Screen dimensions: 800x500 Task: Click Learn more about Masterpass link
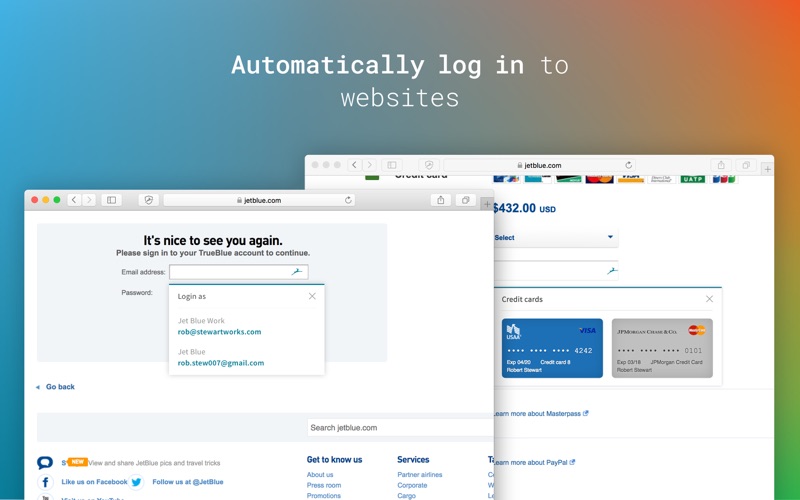541,413
